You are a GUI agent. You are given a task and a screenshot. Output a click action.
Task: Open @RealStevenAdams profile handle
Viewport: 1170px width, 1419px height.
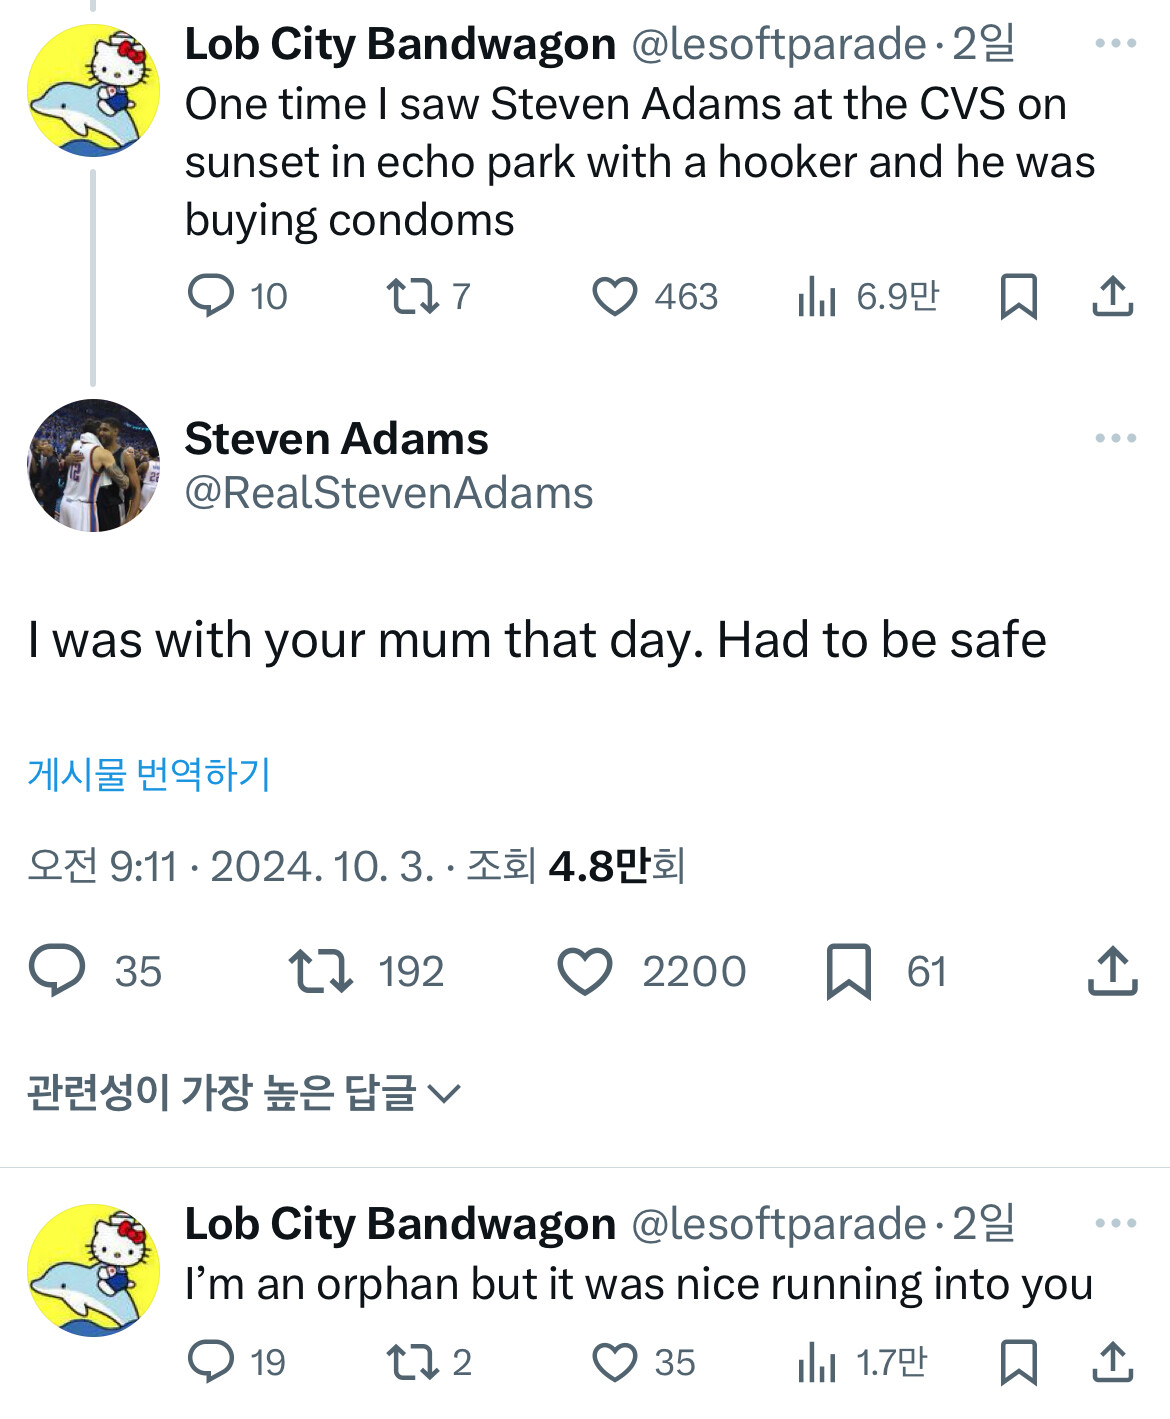tap(388, 493)
